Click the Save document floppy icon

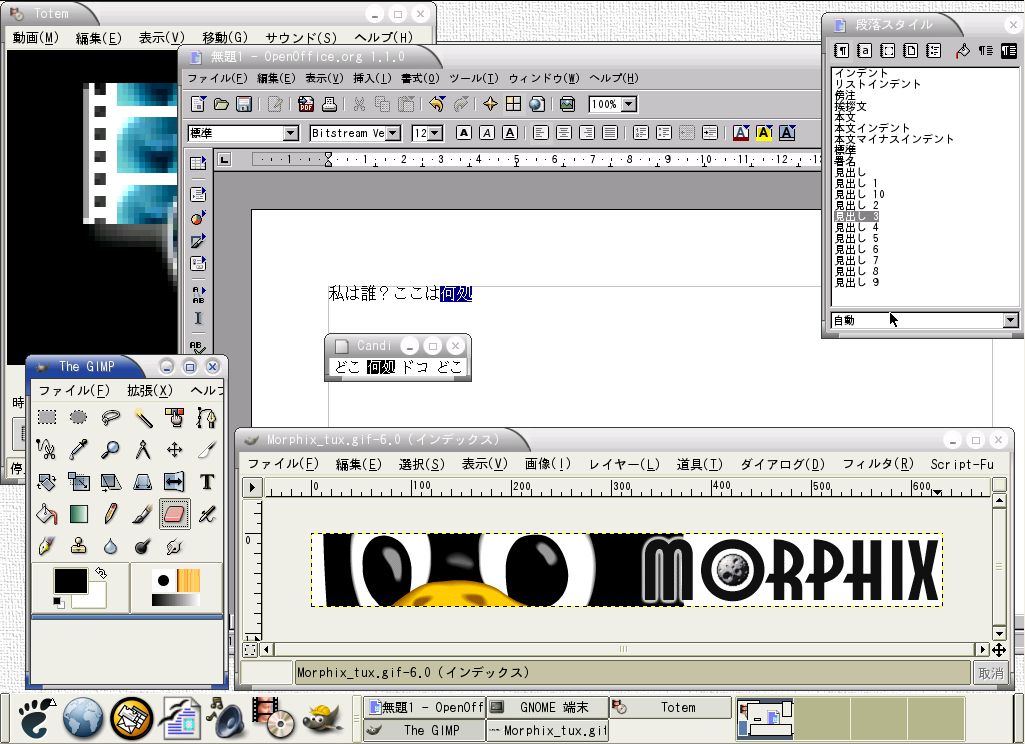244,104
